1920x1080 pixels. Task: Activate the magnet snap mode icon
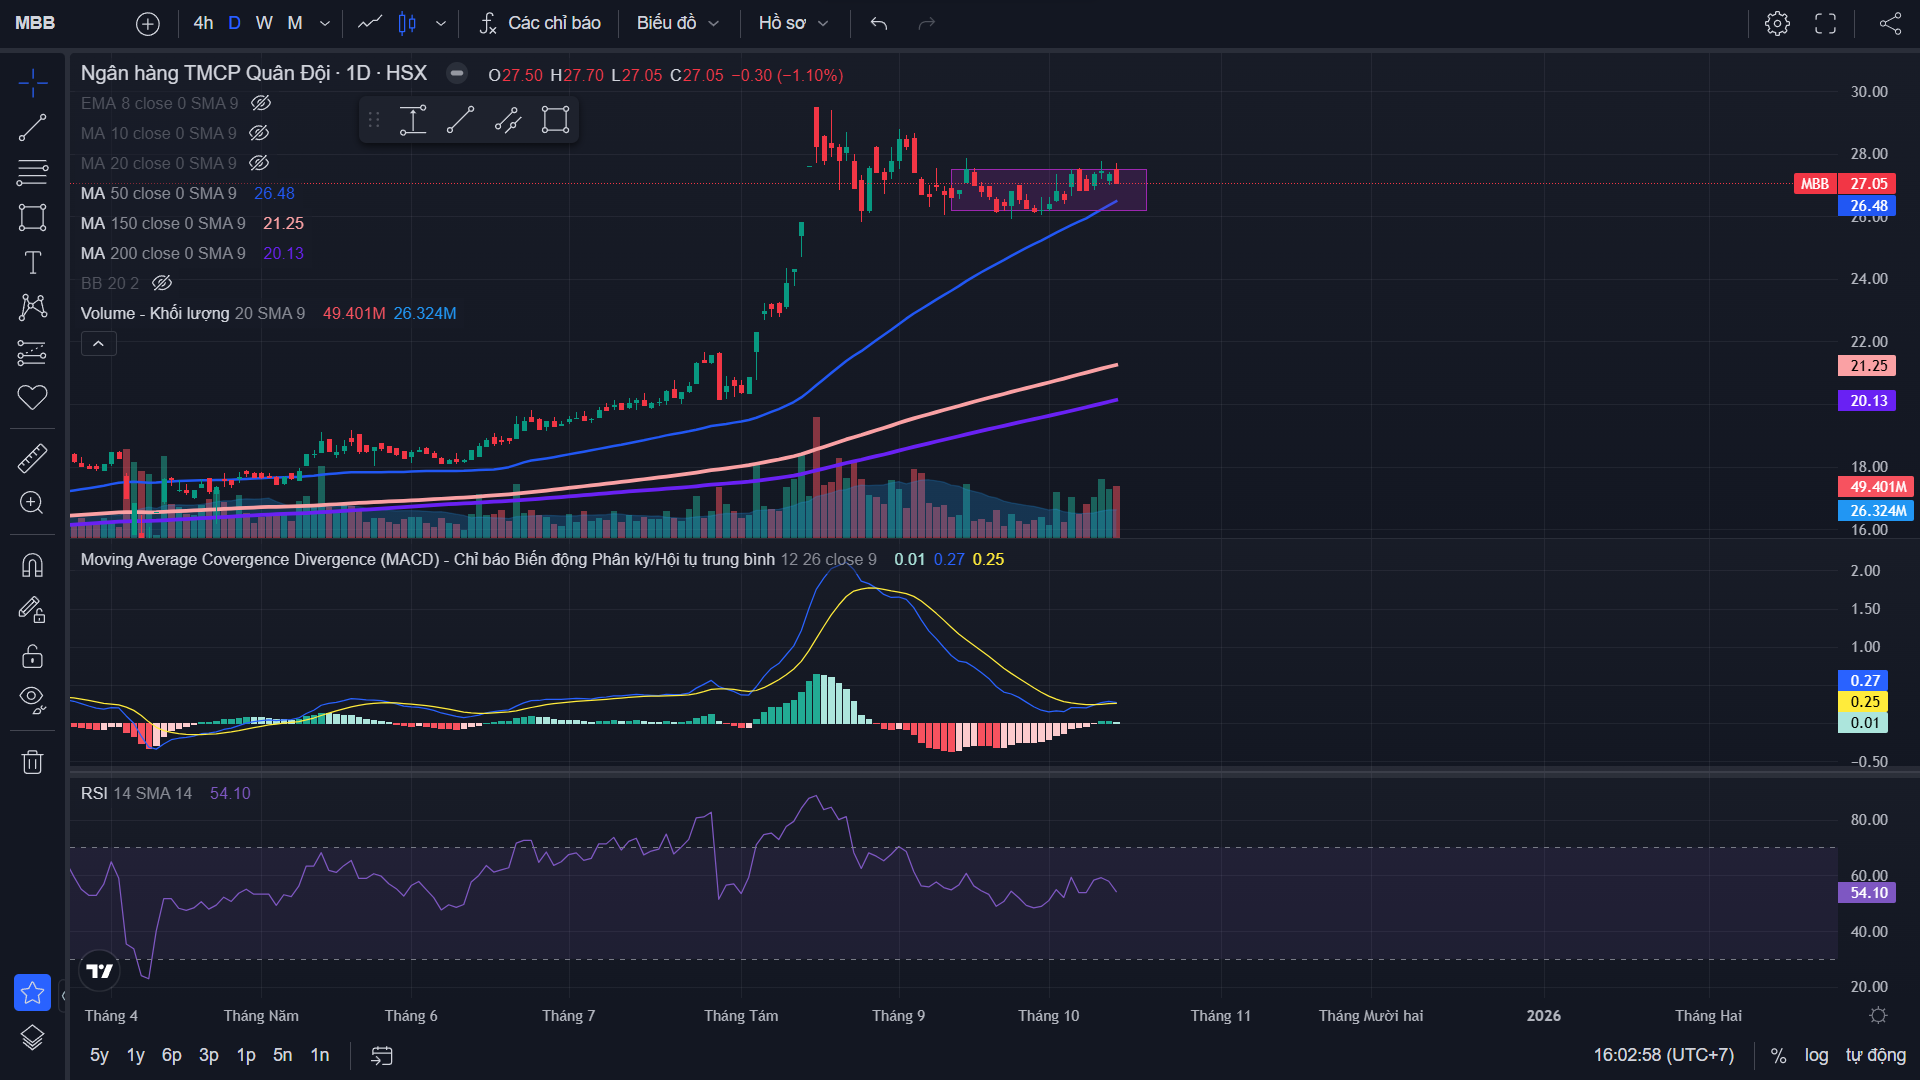(32, 566)
